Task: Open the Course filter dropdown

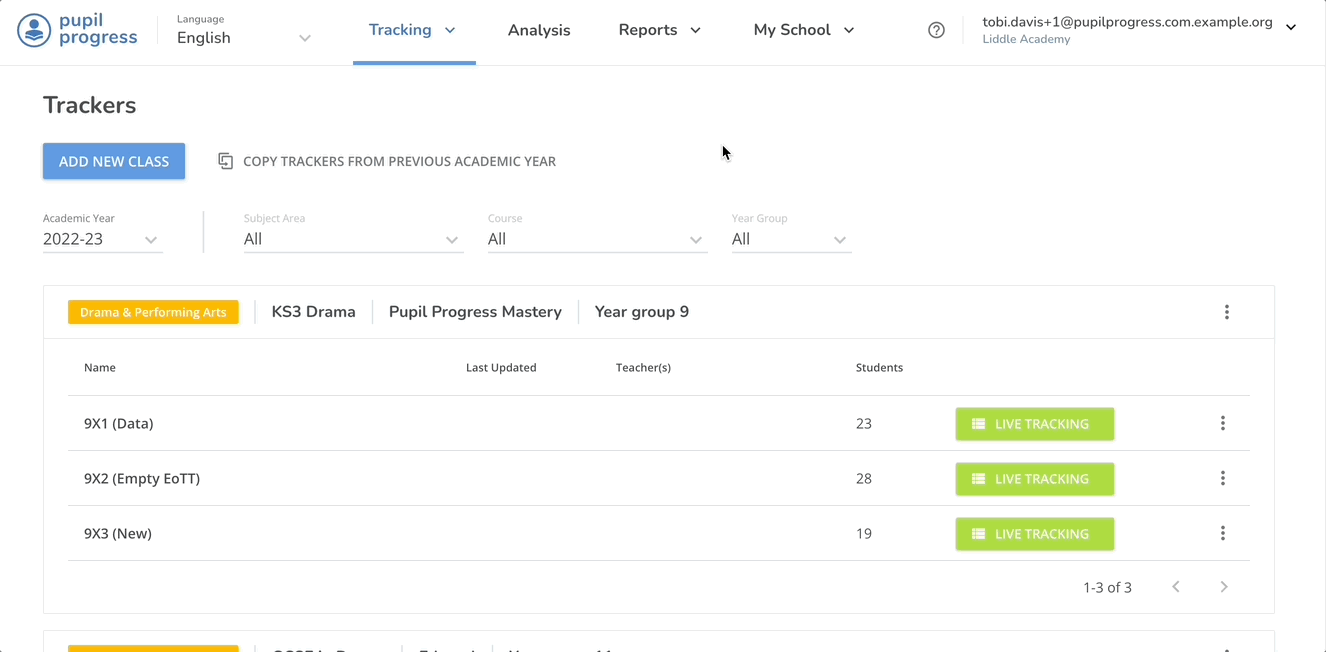Action: coord(596,239)
